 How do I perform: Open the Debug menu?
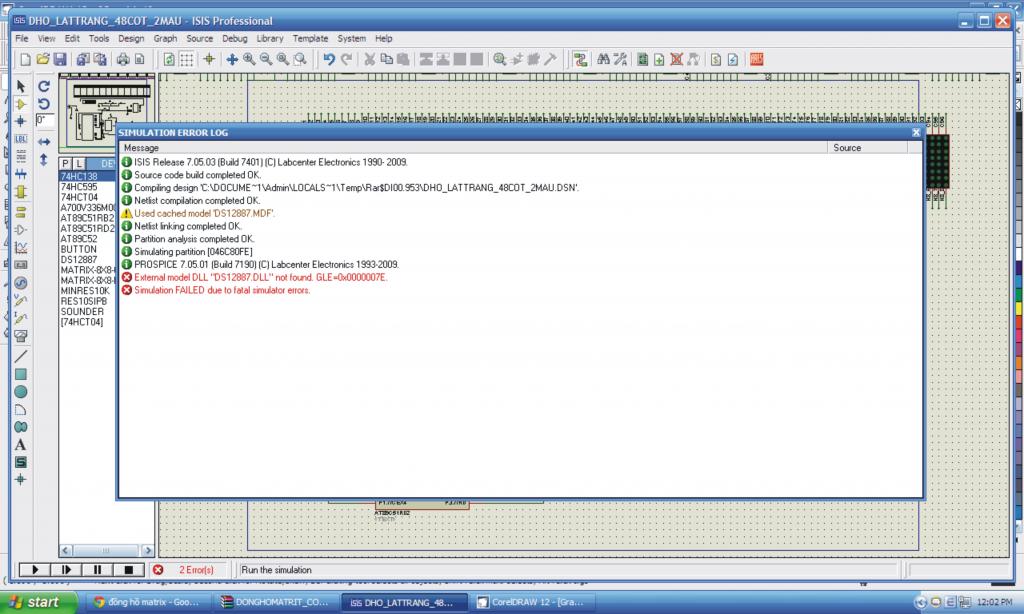click(x=235, y=38)
